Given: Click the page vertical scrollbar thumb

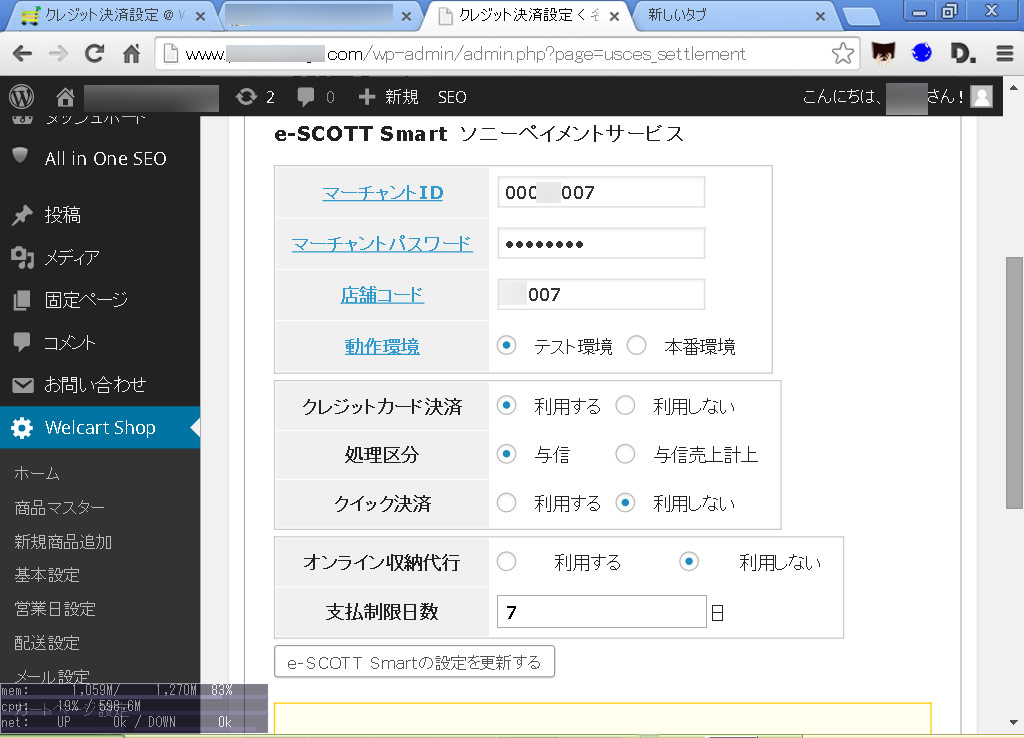Looking at the screenshot, I should pyautogui.click(x=1014, y=382).
